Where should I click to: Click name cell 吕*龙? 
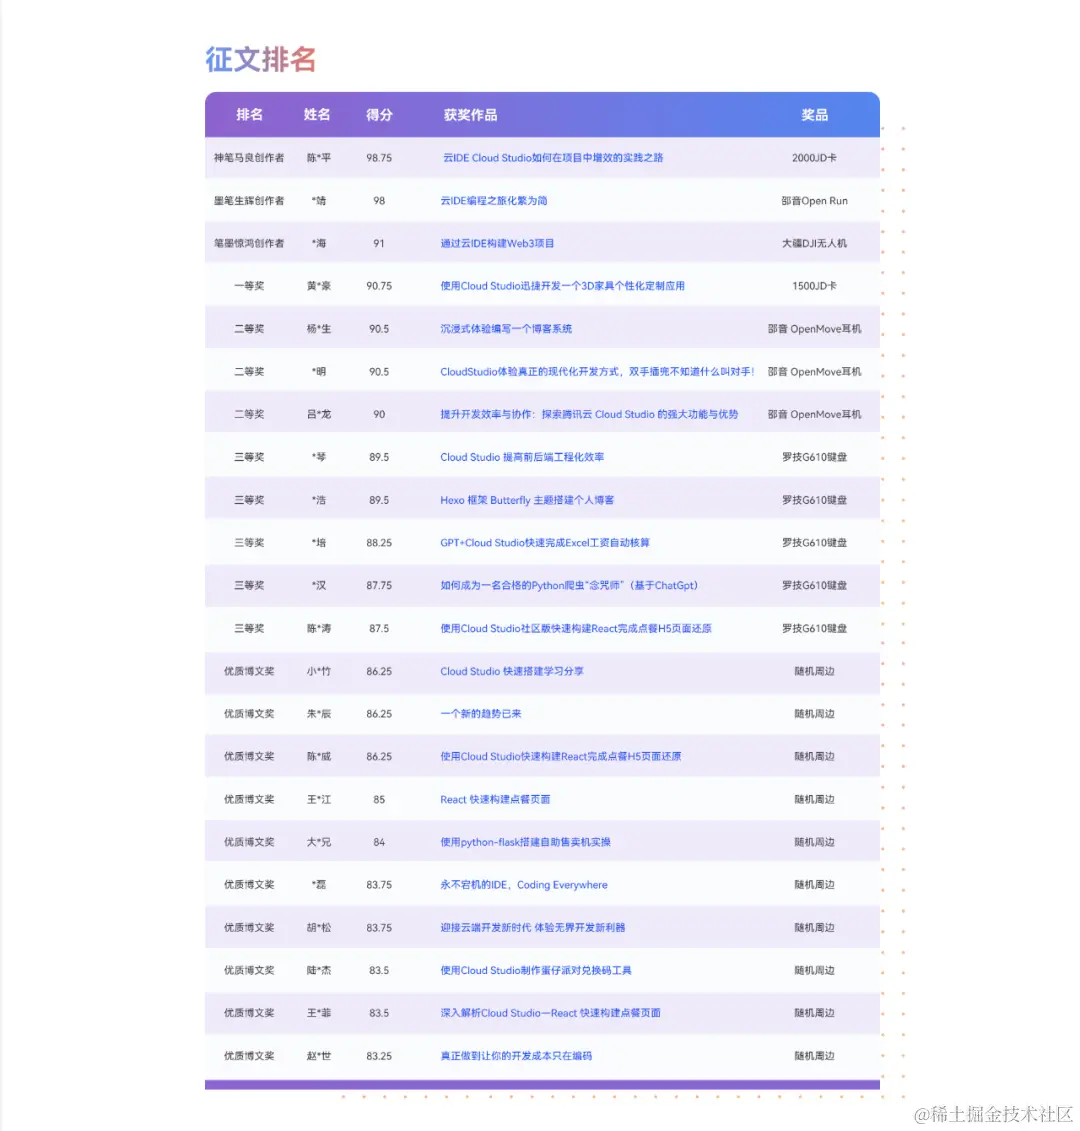pos(318,415)
